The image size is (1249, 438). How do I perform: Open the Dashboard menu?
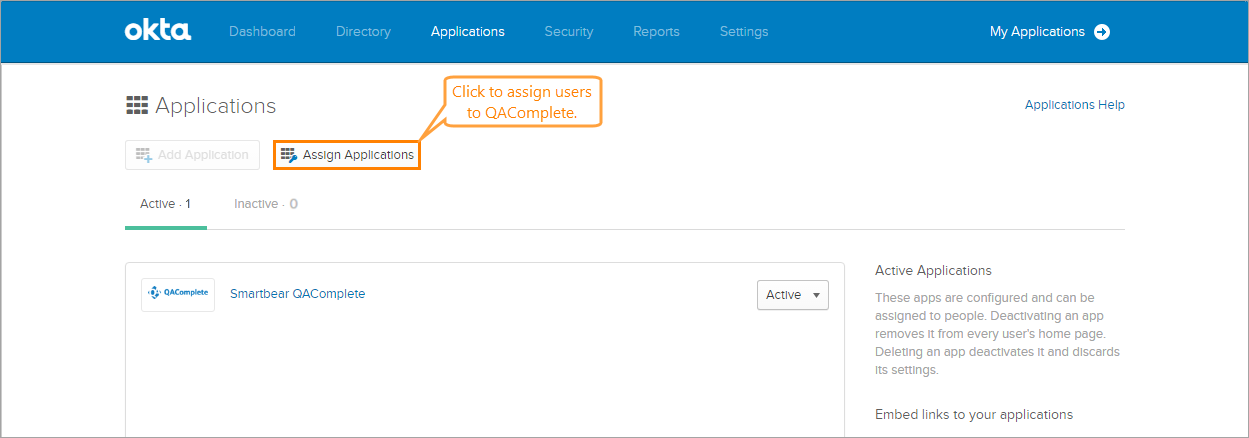[x=262, y=32]
